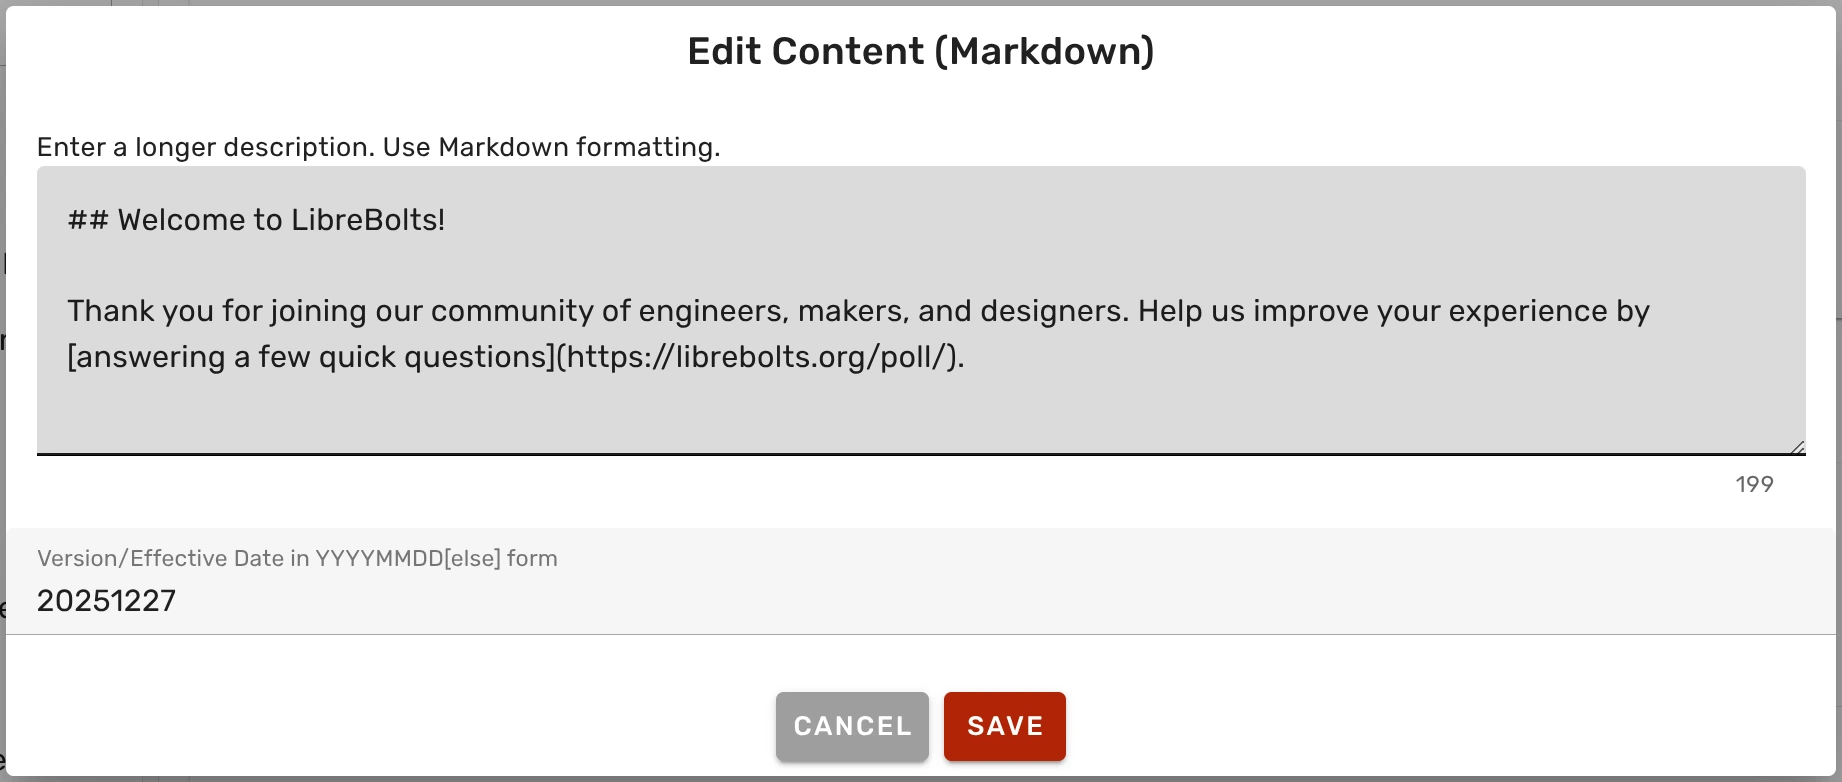Screen dimensions: 1842x782
Task: Click the 'Edit Content (Markdown)' dialog title
Action: pos(920,52)
